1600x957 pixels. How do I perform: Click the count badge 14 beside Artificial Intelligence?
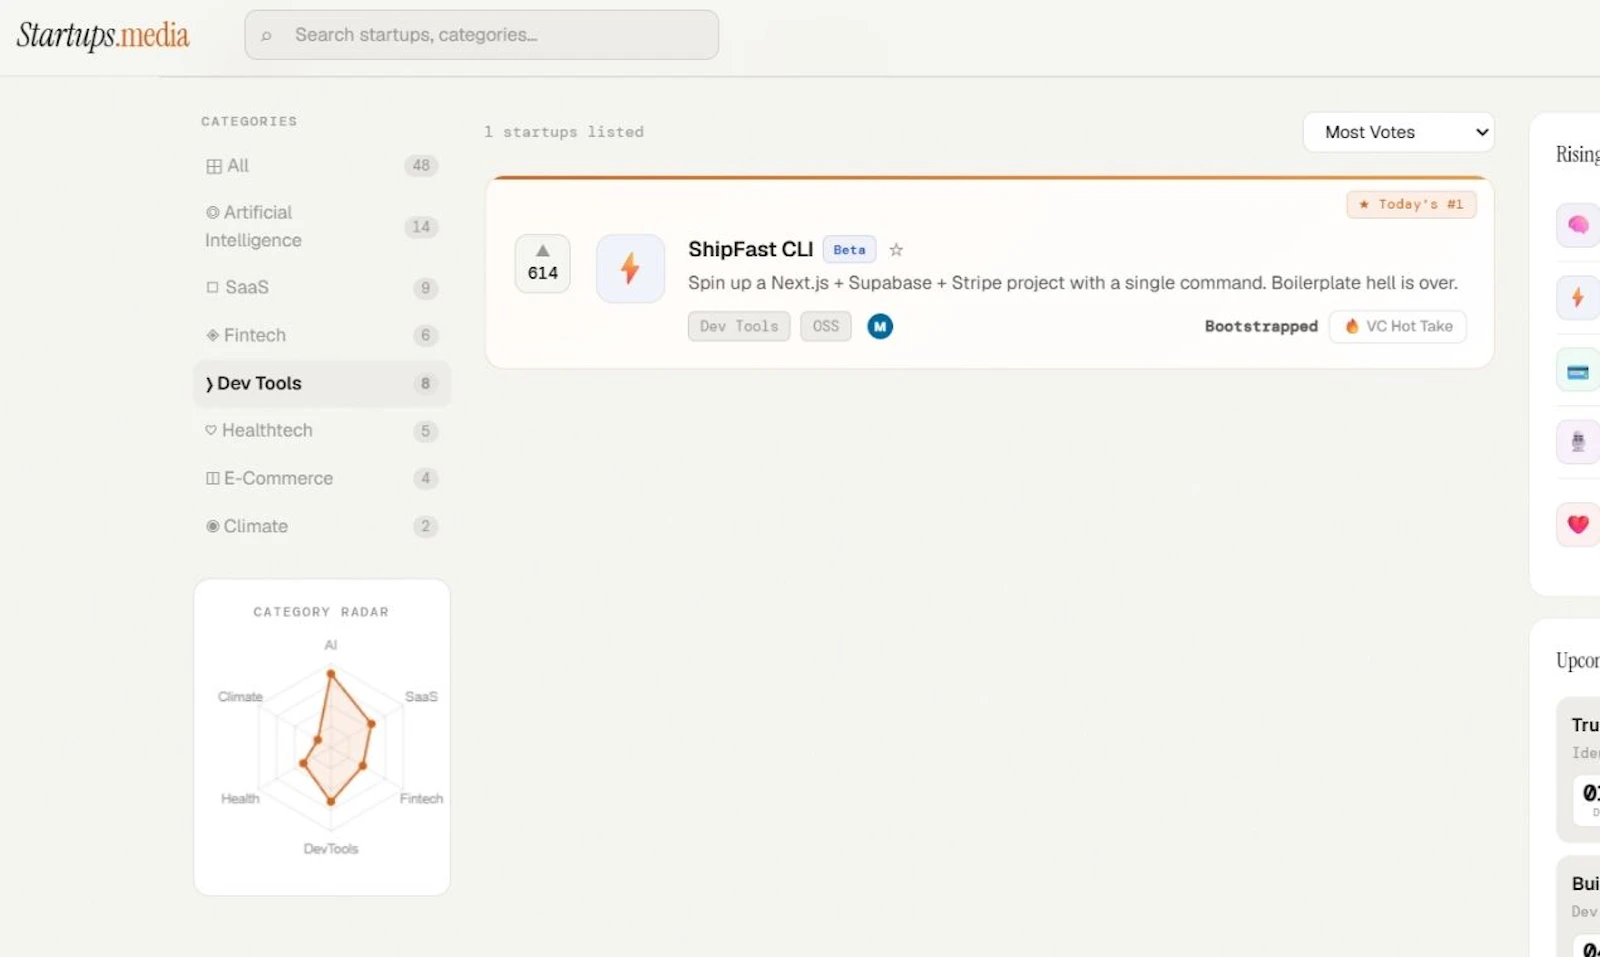coord(421,227)
